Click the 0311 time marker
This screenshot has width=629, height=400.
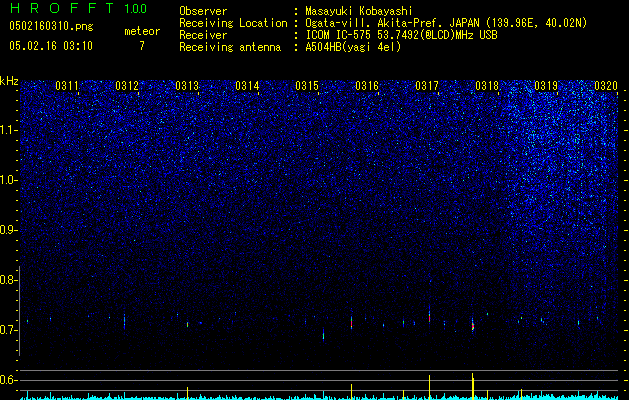click(x=67, y=86)
